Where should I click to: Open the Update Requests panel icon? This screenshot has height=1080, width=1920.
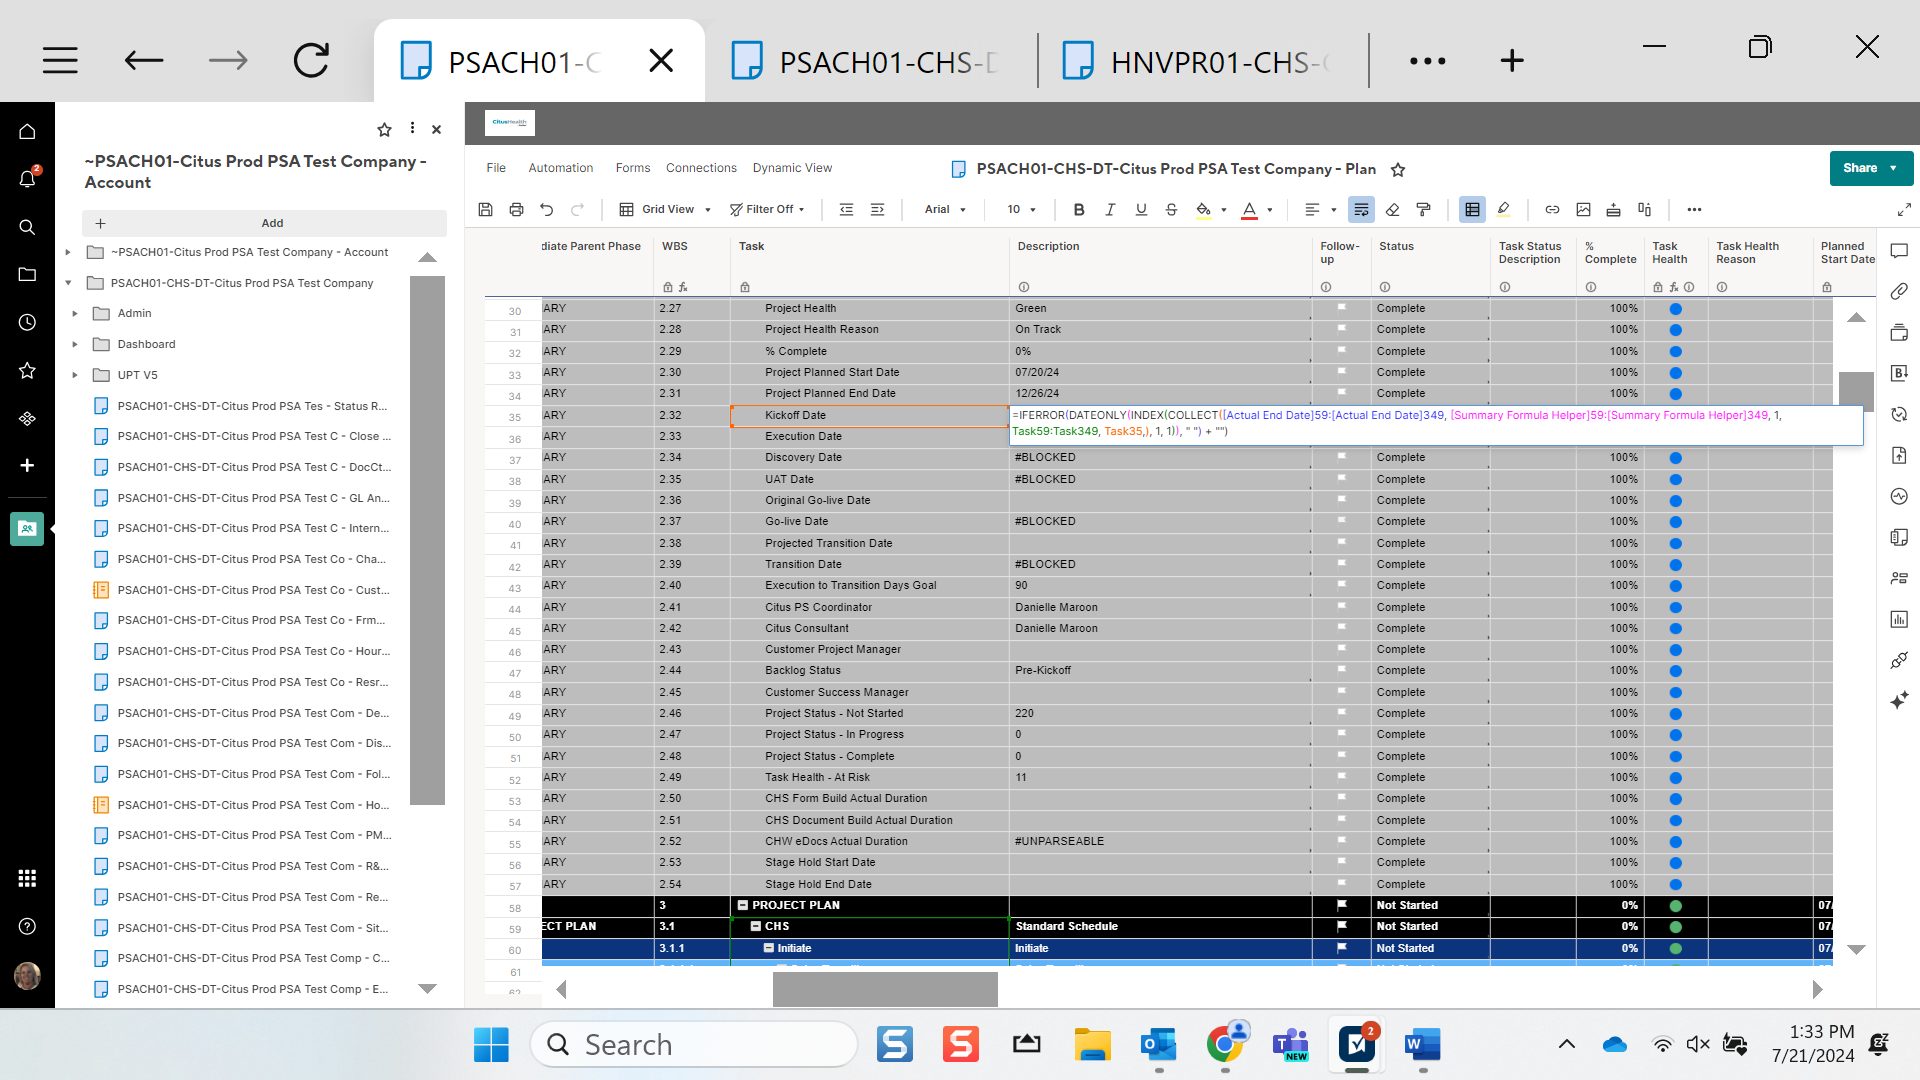pos(1899,414)
